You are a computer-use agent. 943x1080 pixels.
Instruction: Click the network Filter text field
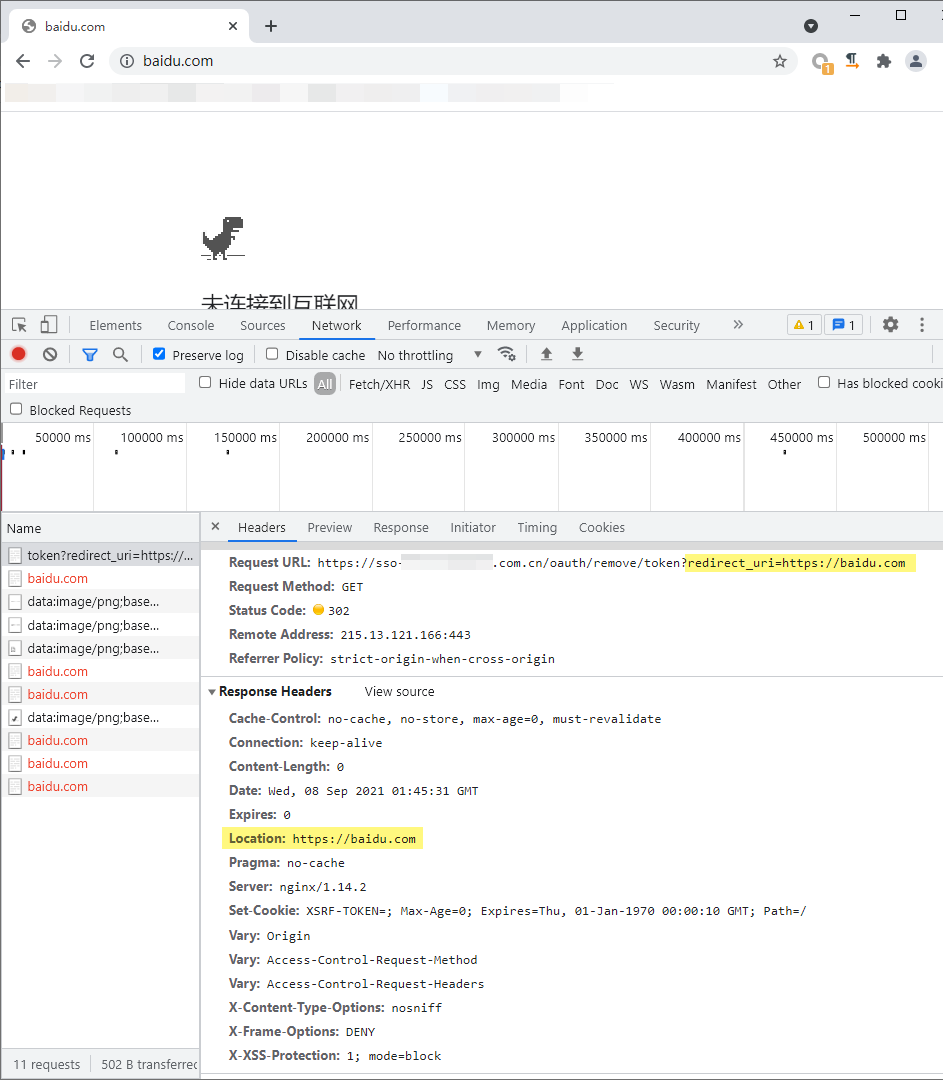click(95, 384)
